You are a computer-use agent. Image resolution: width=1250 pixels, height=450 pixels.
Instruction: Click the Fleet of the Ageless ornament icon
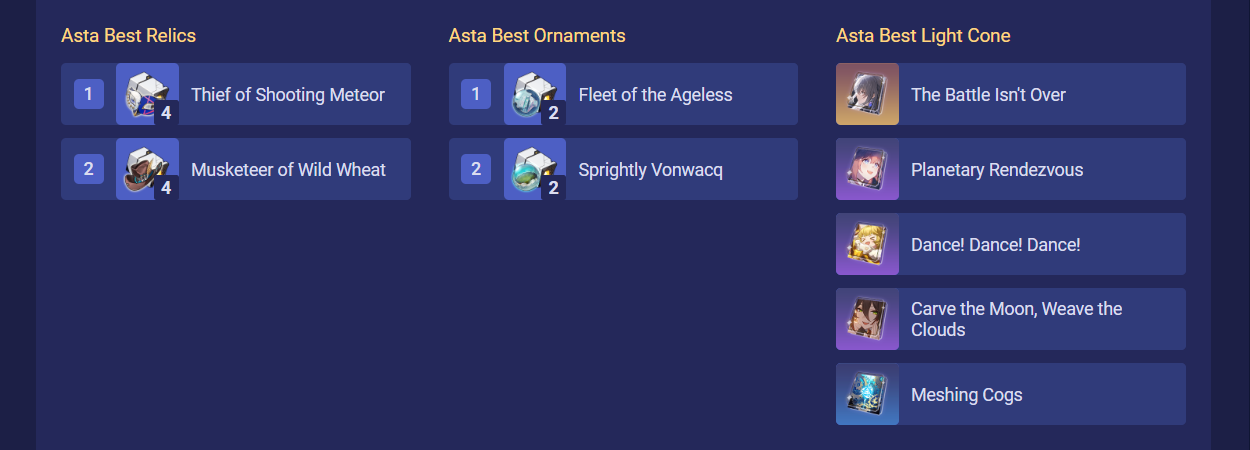click(535, 94)
